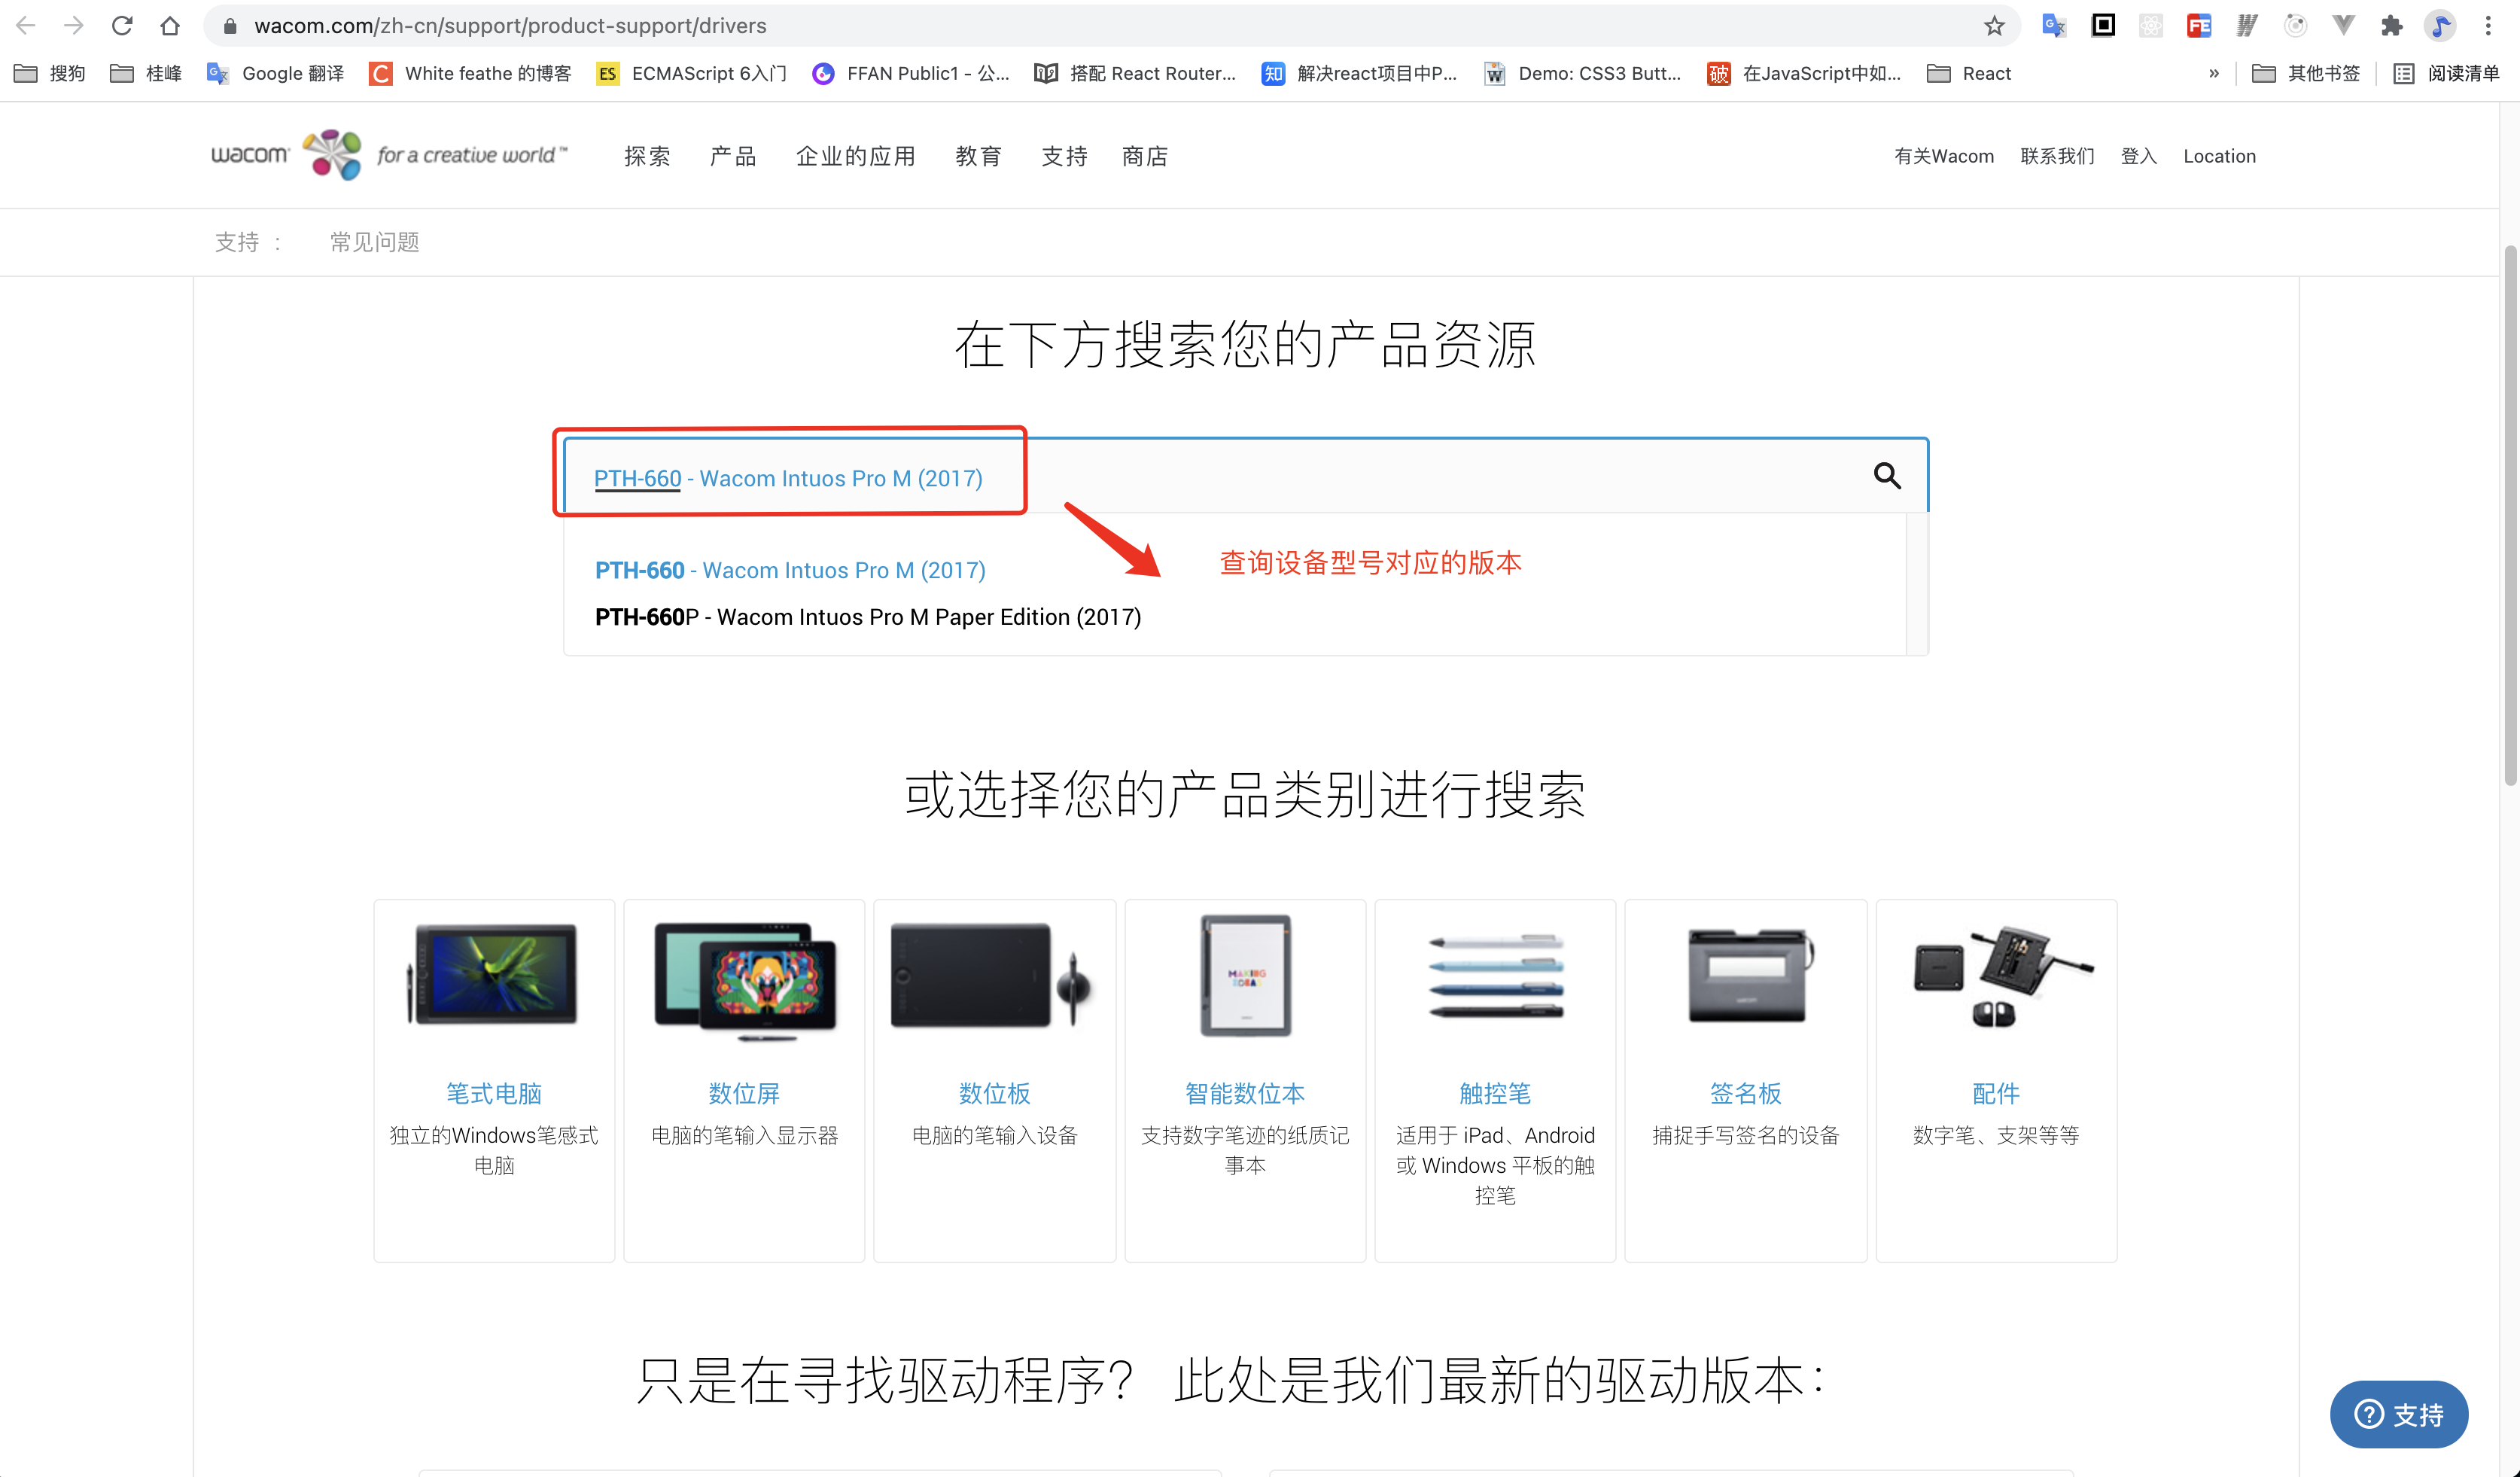The width and height of the screenshot is (2520, 1477).
Task: Click the 笔式电脑 category link
Action: (x=494, y=1093)
